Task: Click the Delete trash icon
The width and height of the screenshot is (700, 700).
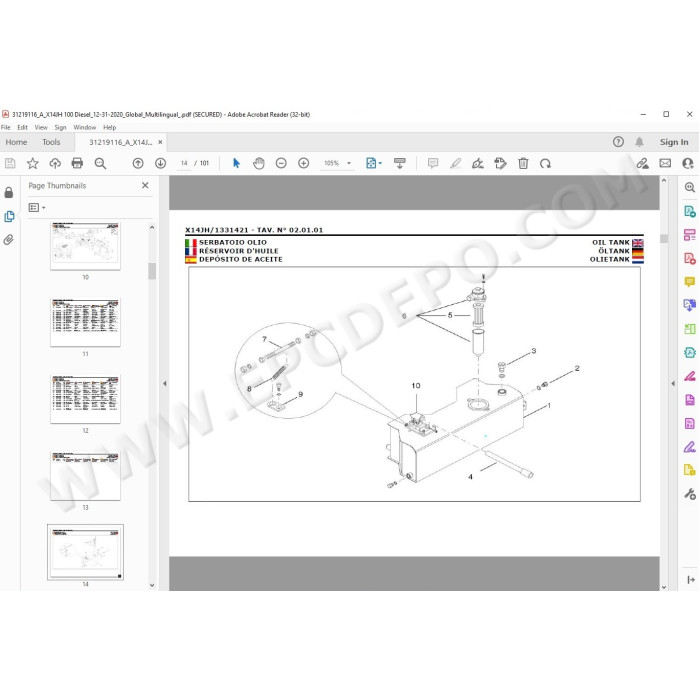Action: 523,163
